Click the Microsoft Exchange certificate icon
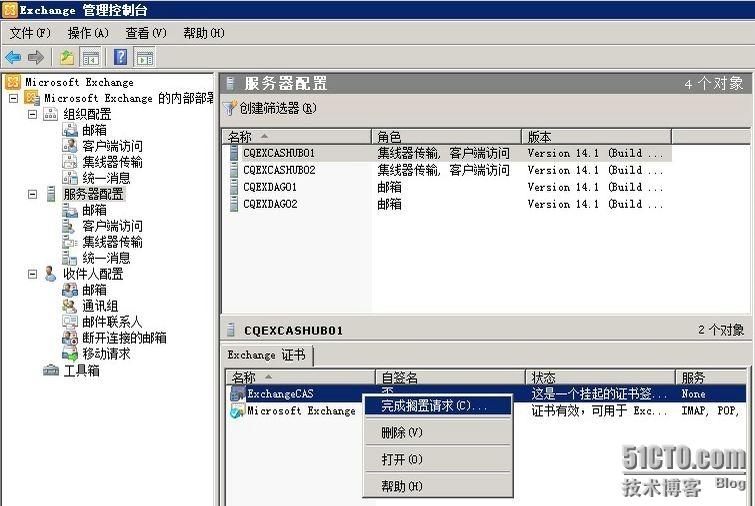This screenshot has width=755, height=506. tap(237, 411)
